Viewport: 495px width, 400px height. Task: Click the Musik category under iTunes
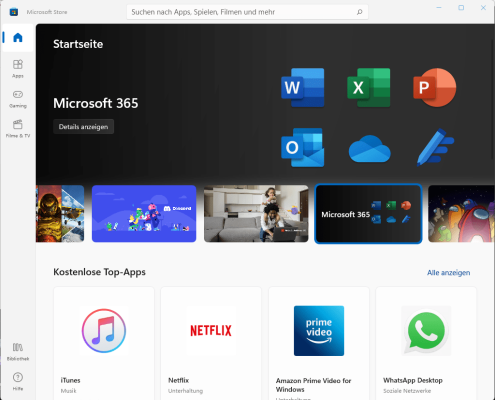68,391
